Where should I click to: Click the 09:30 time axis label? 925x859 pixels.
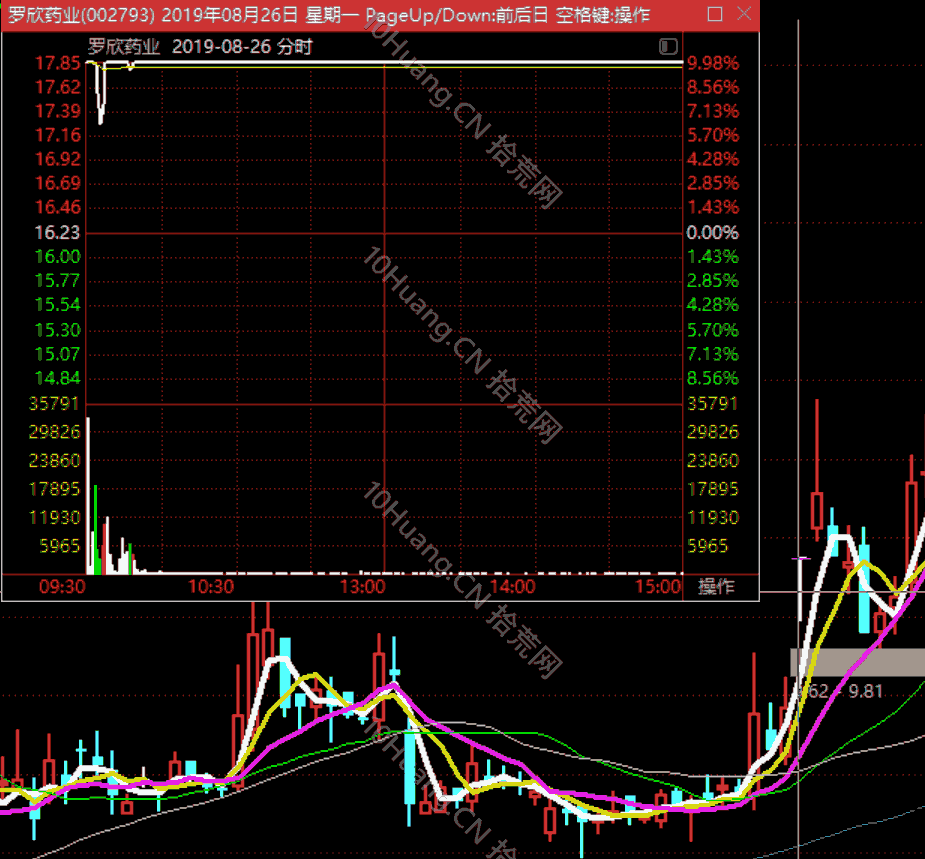click(x=62, y=586)
